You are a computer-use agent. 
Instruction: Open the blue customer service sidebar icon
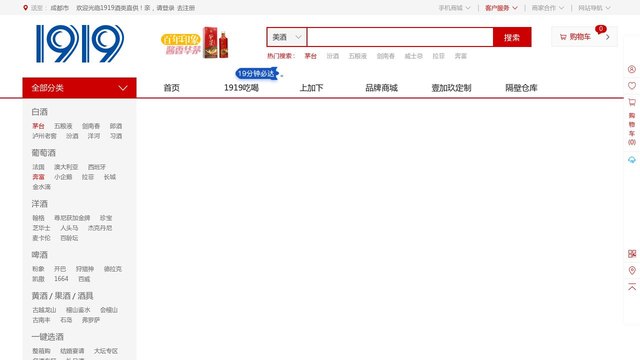coord(632,160)
